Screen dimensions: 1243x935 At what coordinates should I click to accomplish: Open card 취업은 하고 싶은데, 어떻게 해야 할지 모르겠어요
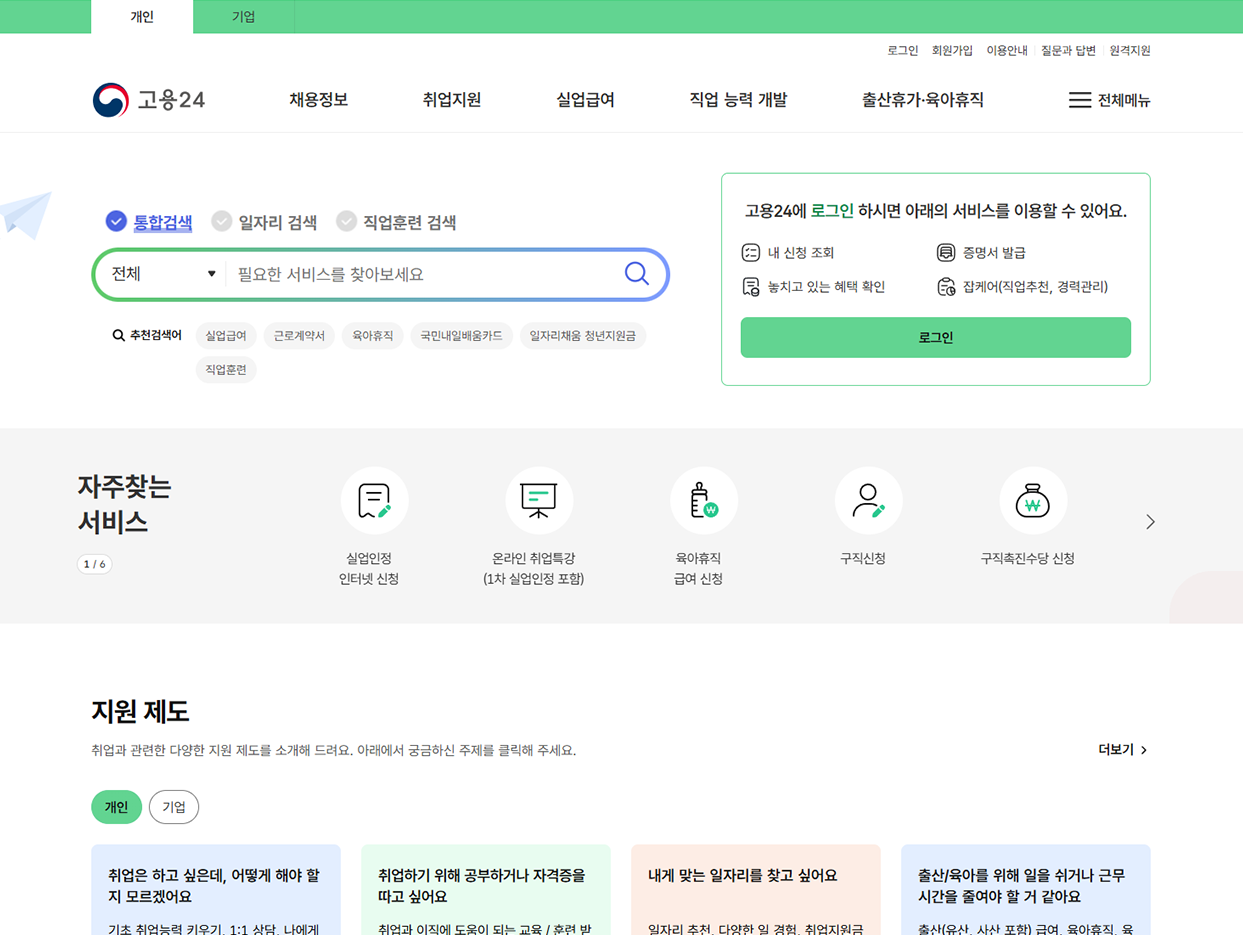click(216, 889)
